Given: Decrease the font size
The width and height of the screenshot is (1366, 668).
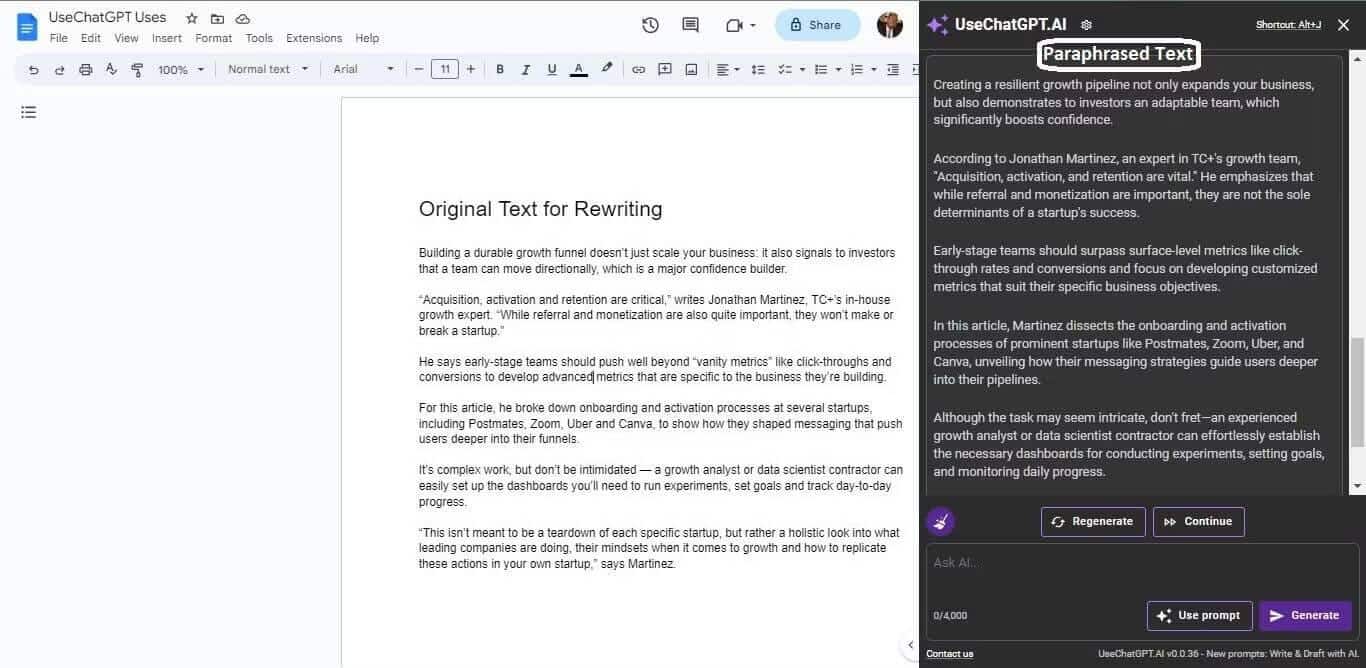Looking at the screenshot, I should 418,69.
